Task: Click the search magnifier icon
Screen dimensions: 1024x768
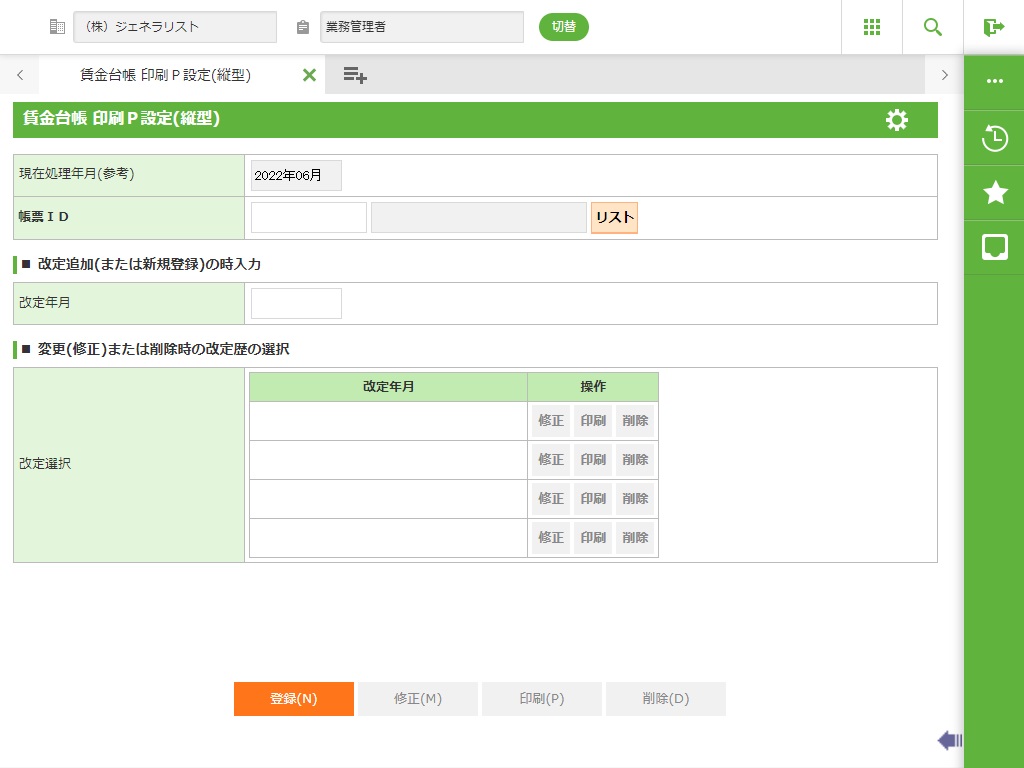Action: tap(933, 27)
